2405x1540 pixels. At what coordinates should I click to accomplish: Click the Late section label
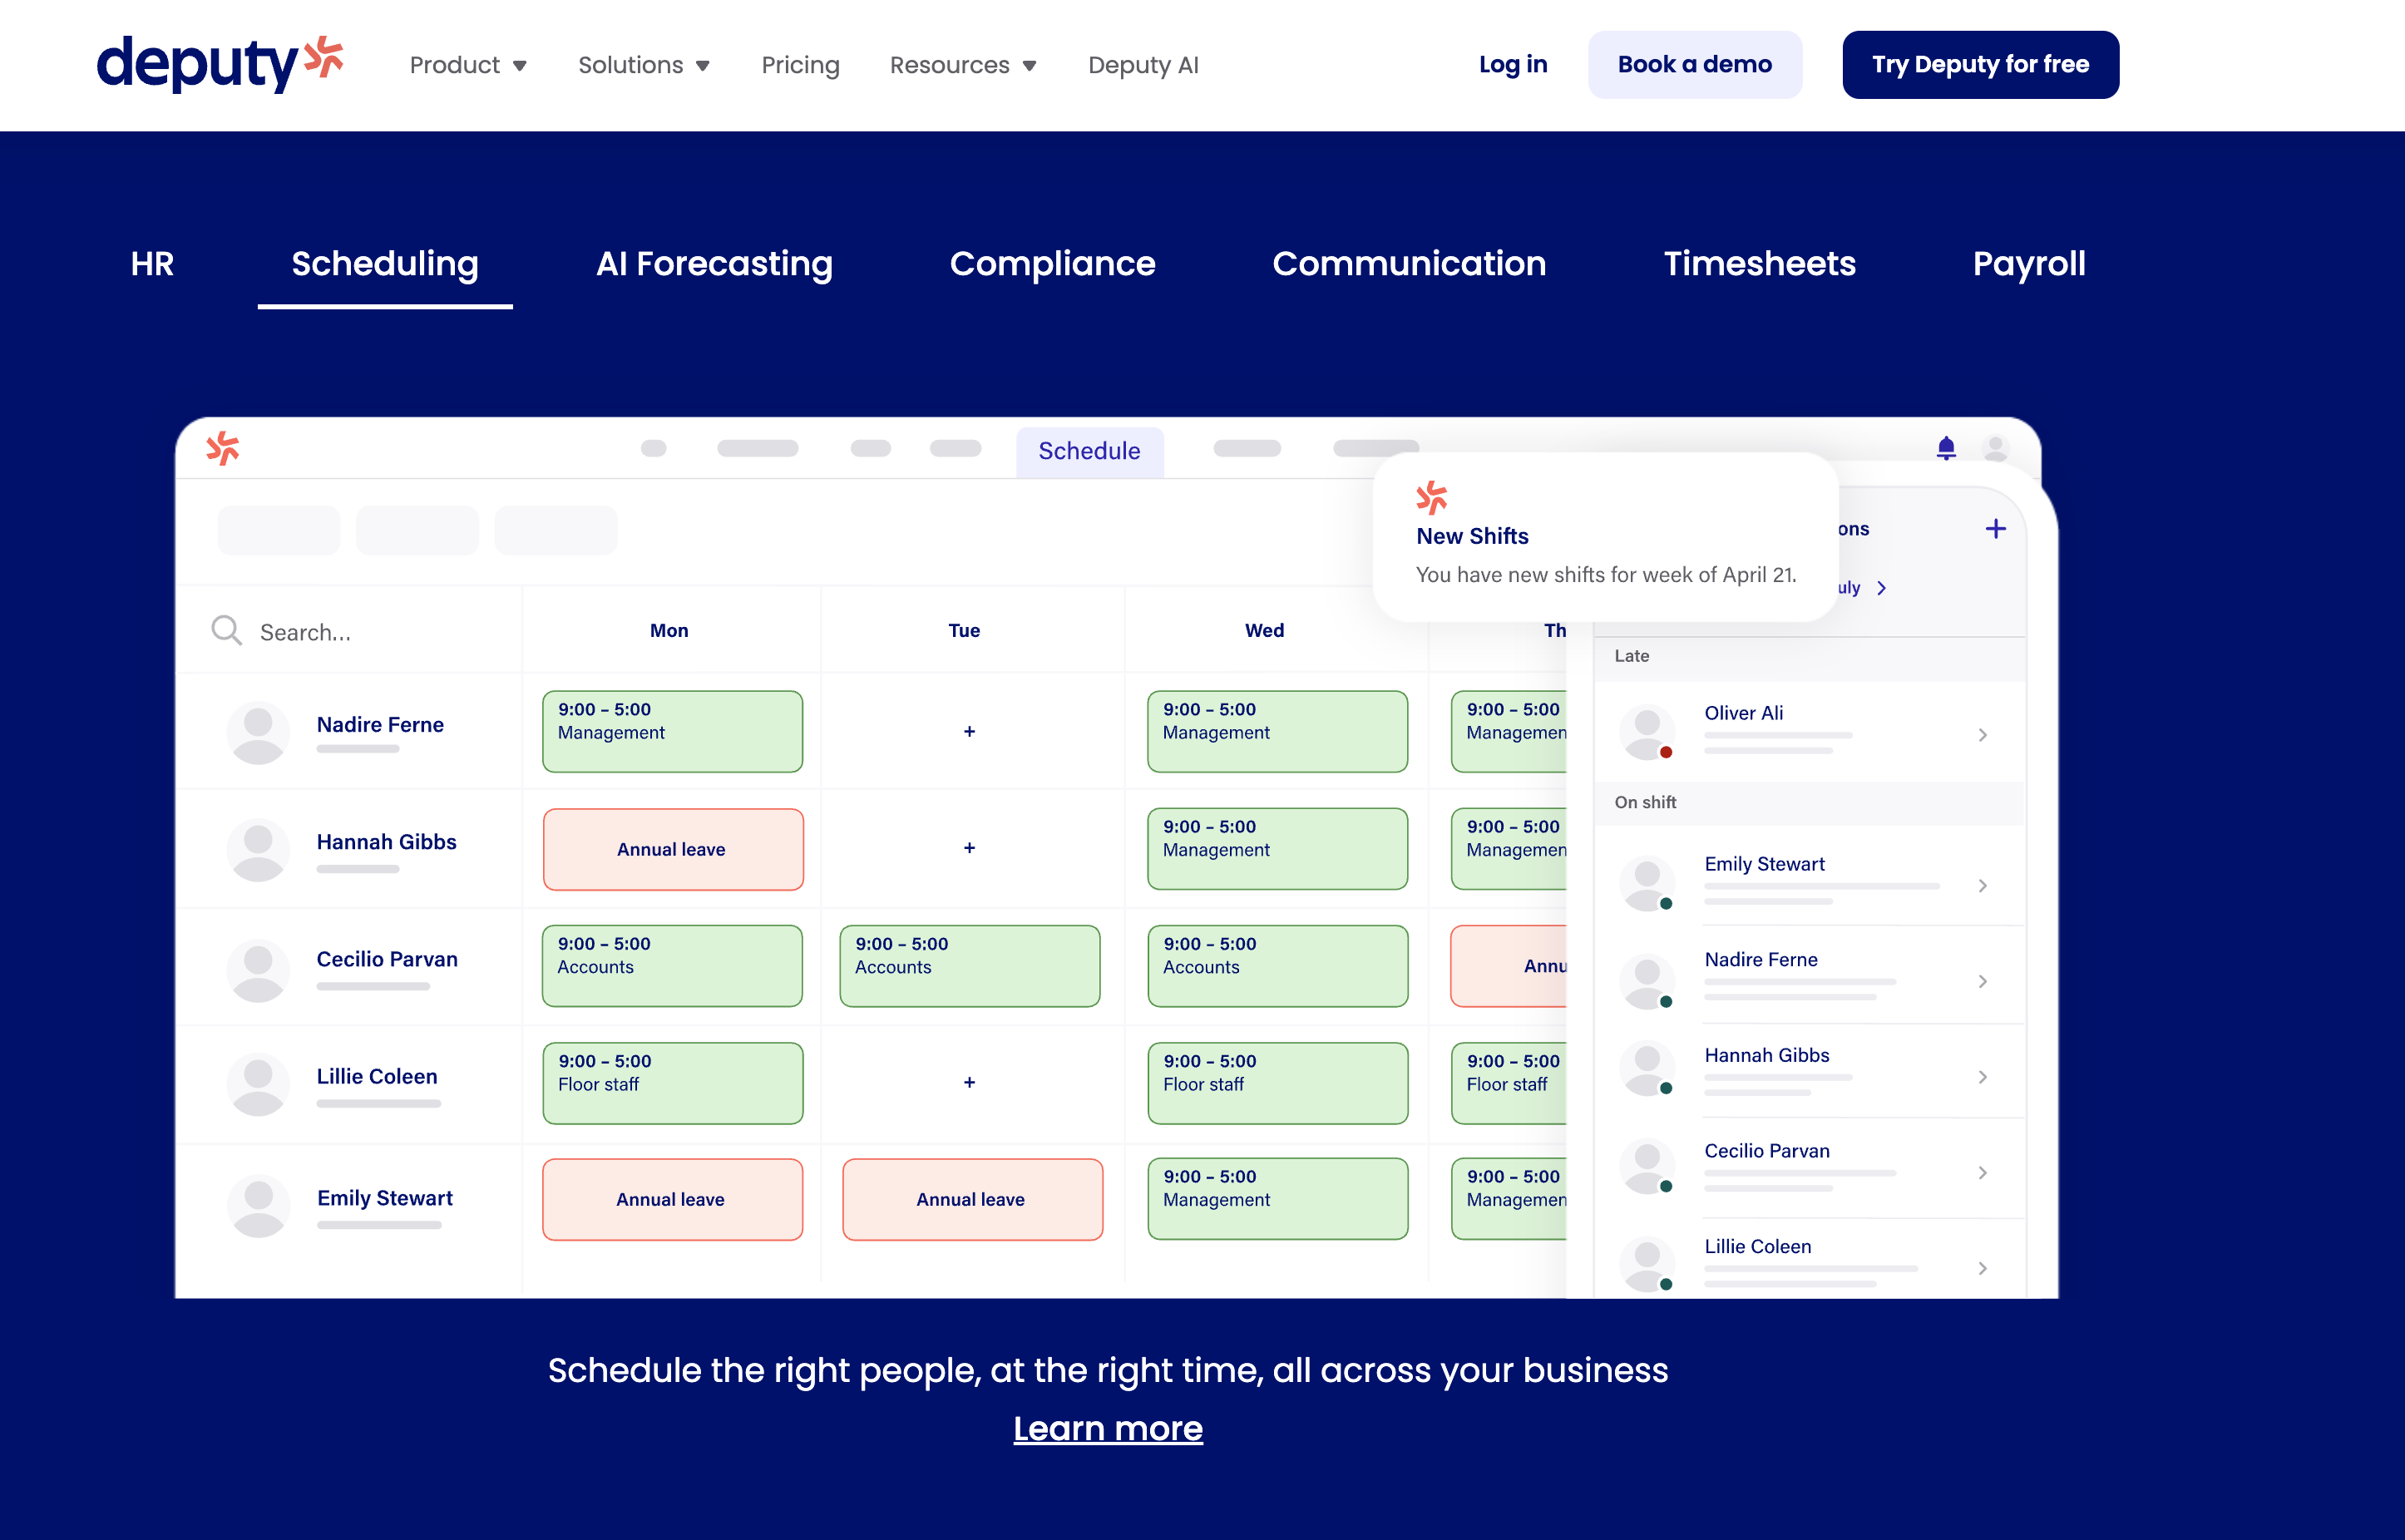pos(1631,656)
